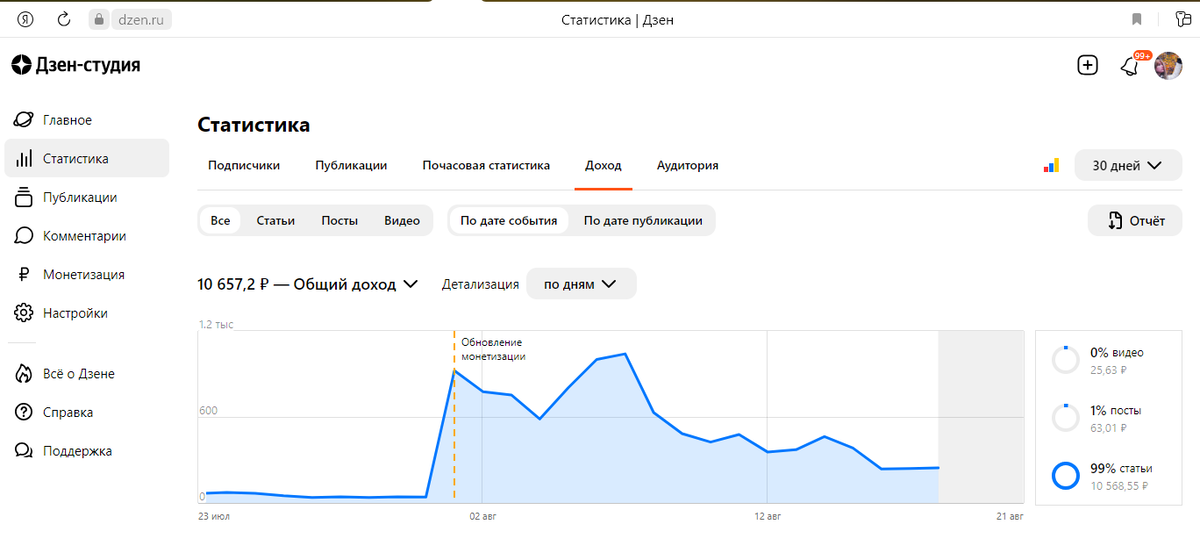Switch to the Аудитория tab
Screen dimensions: 1200x553
pyautogui.click(x=687, y=166)
